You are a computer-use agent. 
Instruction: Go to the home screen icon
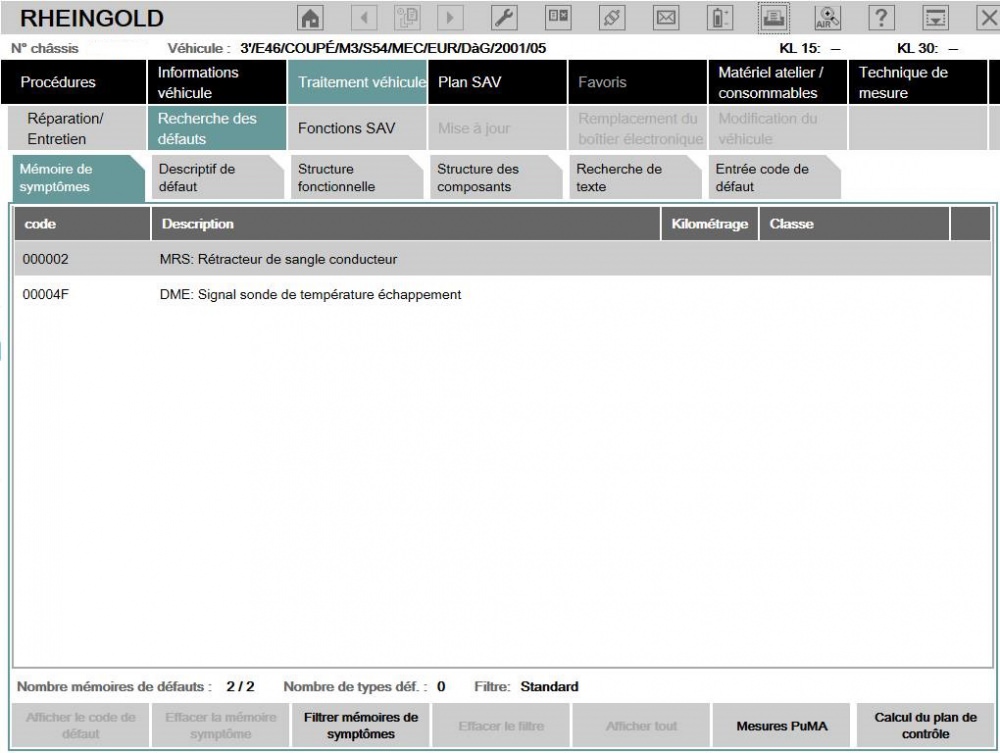pos(311,17)
